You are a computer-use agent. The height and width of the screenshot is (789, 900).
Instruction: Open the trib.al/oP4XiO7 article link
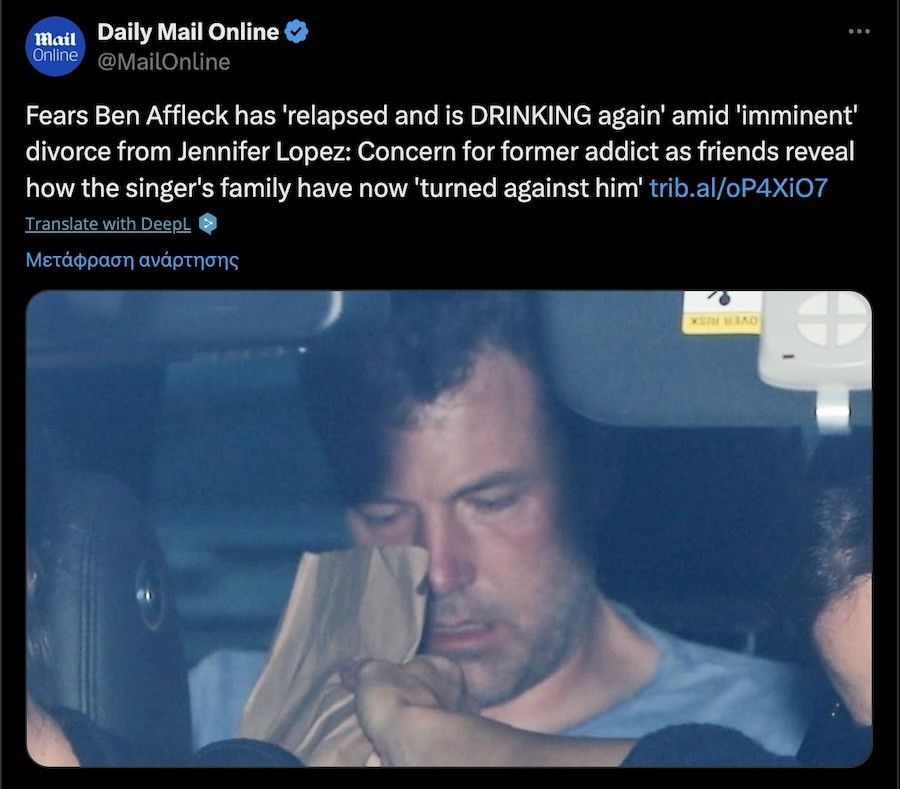(738, 188)
